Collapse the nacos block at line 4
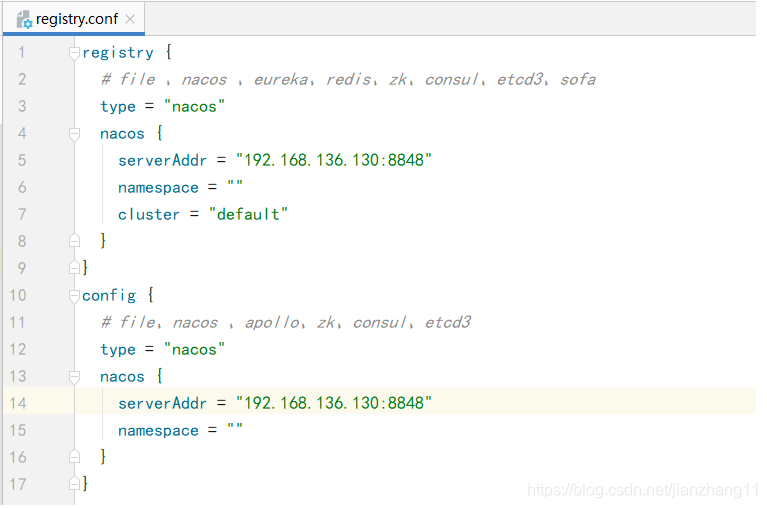Image resolution: width=767 pixels, height=508 pixels. 74,133
